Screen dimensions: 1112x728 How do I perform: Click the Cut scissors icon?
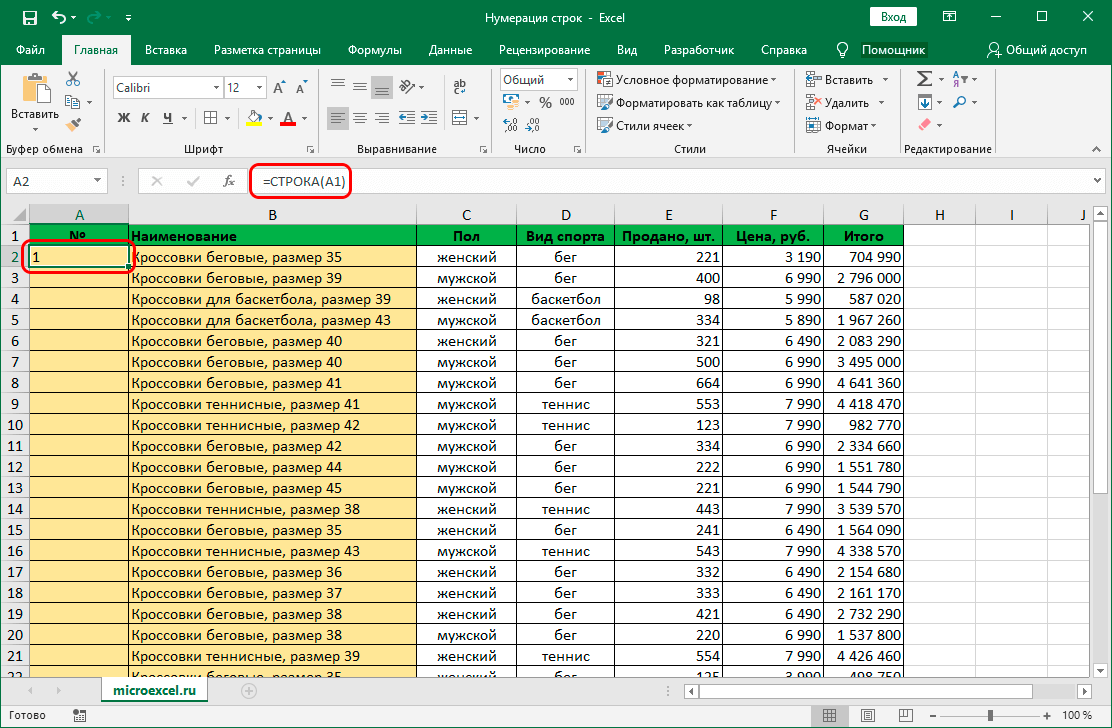click(73, 80)
